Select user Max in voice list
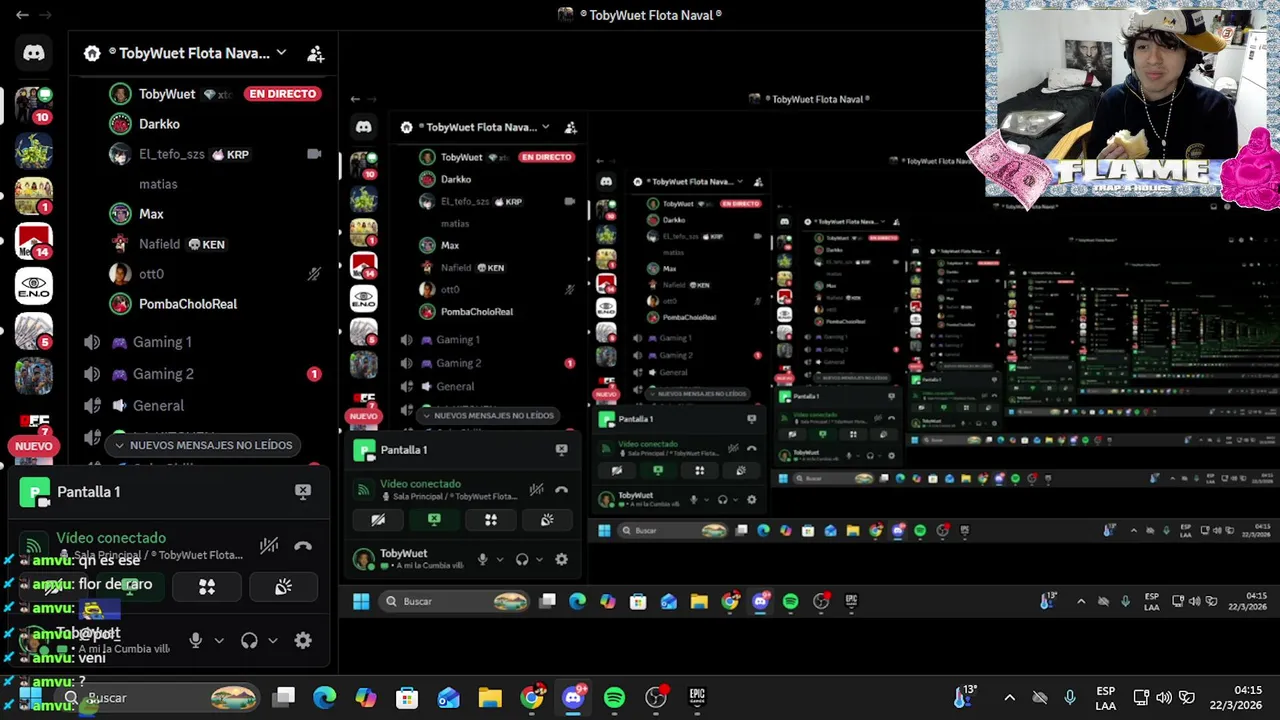Viewport: 1280px width, 720px height. pos(151,214)
